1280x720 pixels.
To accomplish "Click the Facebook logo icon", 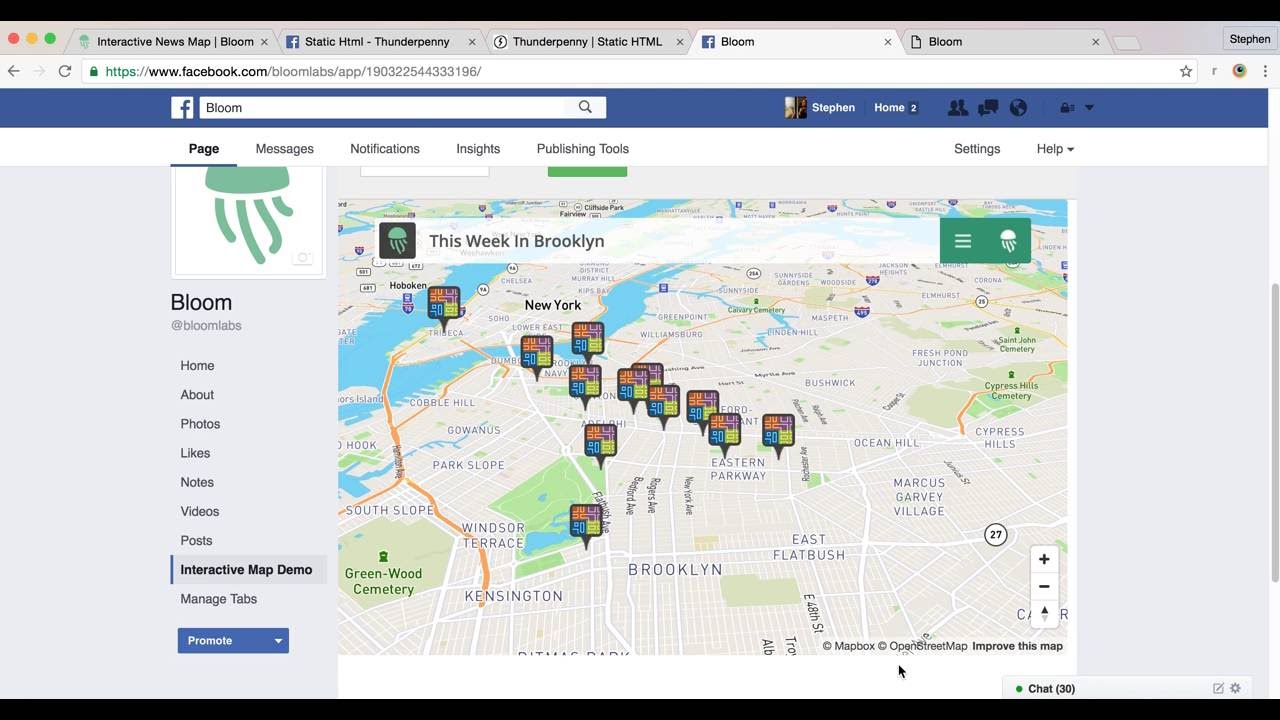I will coord(182,108).
